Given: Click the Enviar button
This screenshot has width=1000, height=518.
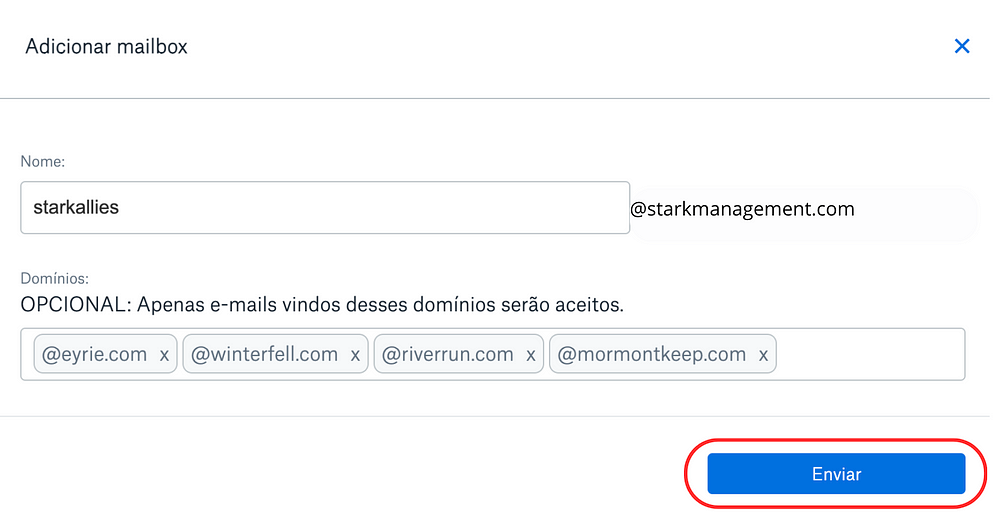Looking at the screenshot, I should [836, 474].
